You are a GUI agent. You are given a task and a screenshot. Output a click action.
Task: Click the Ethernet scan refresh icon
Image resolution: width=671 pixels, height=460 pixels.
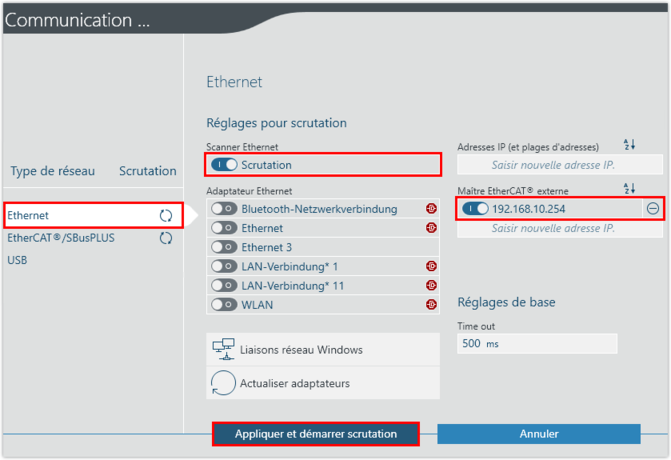point(166,215)
